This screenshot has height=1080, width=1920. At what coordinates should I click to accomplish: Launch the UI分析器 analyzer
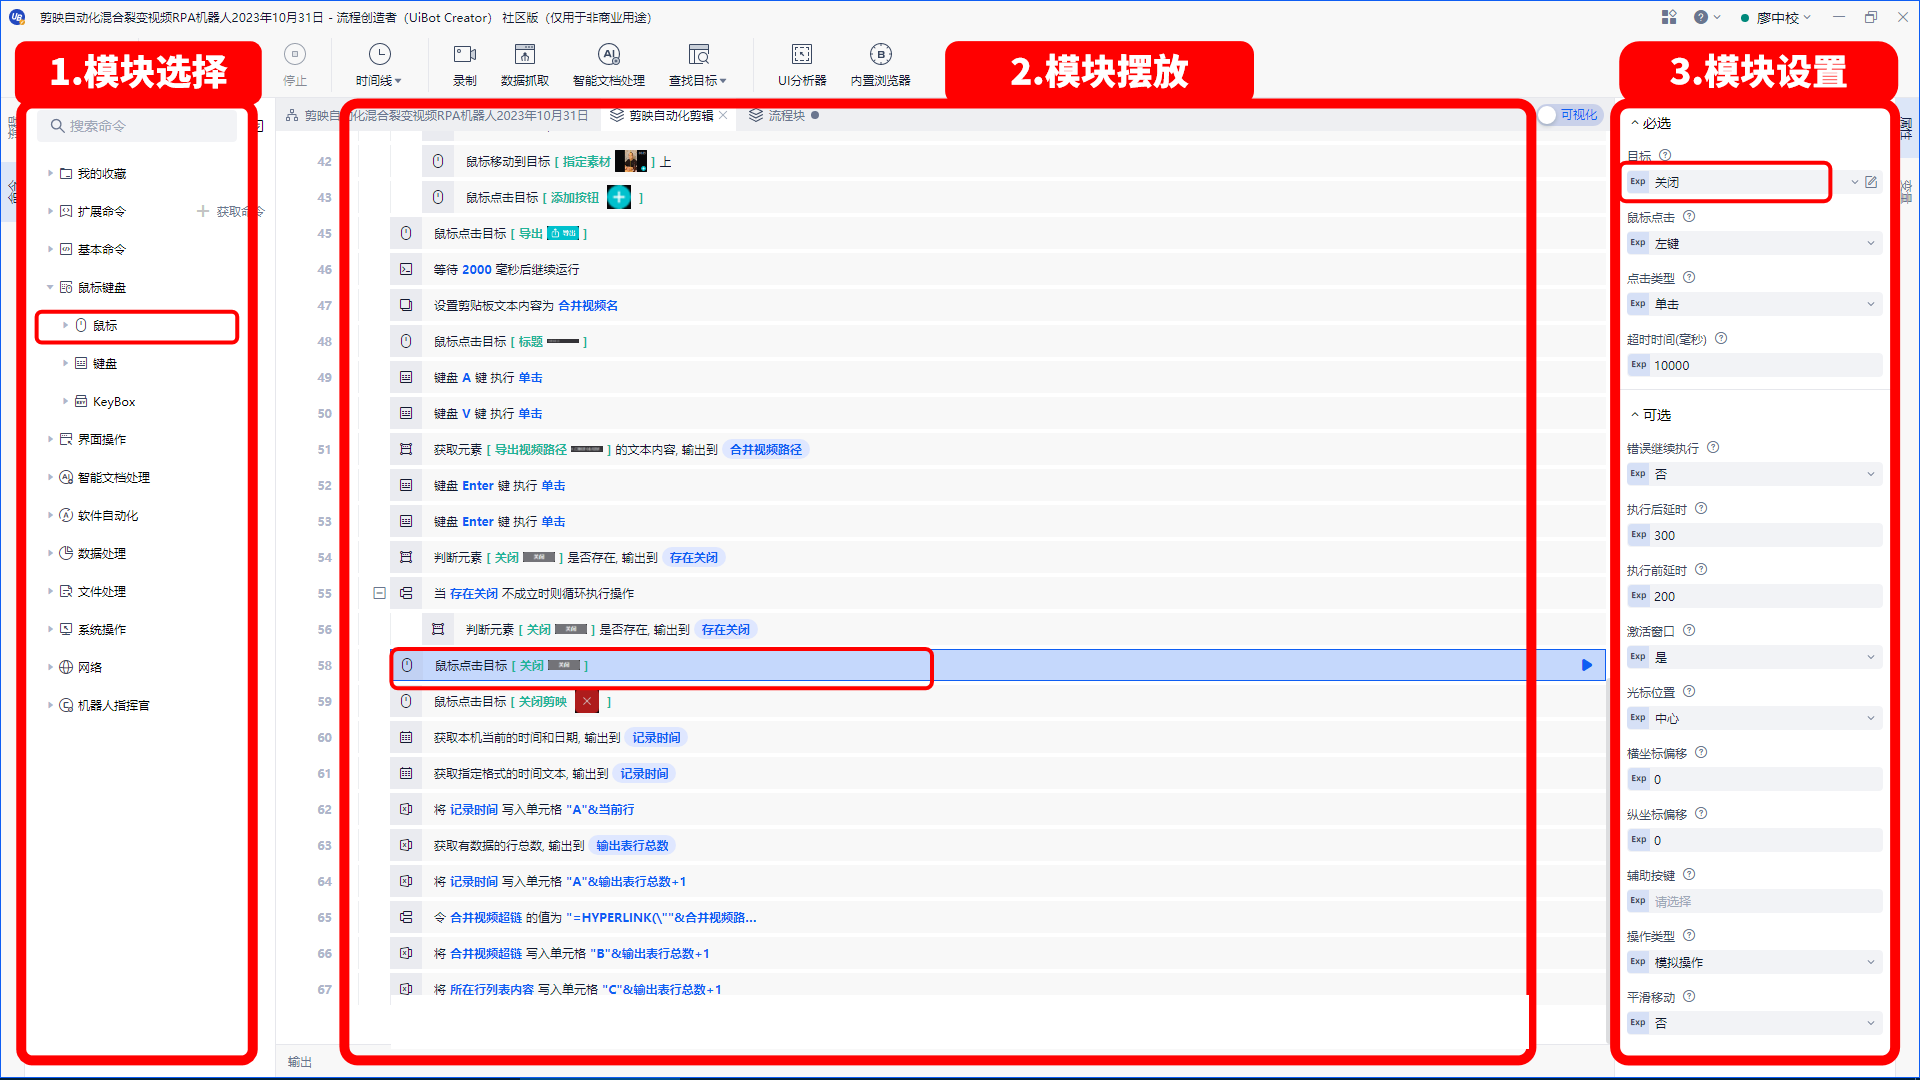[802, 64]
